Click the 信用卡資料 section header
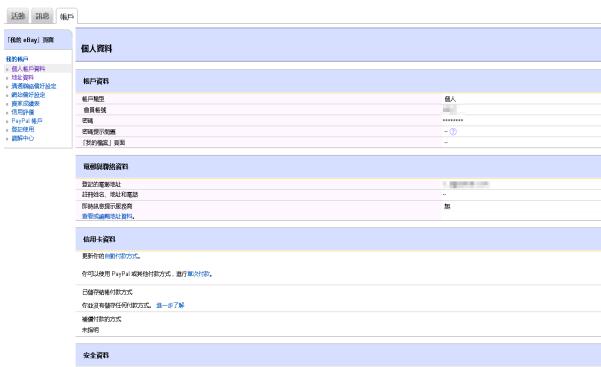The height and width of the screenshot is (367, 601). [99, 239]
